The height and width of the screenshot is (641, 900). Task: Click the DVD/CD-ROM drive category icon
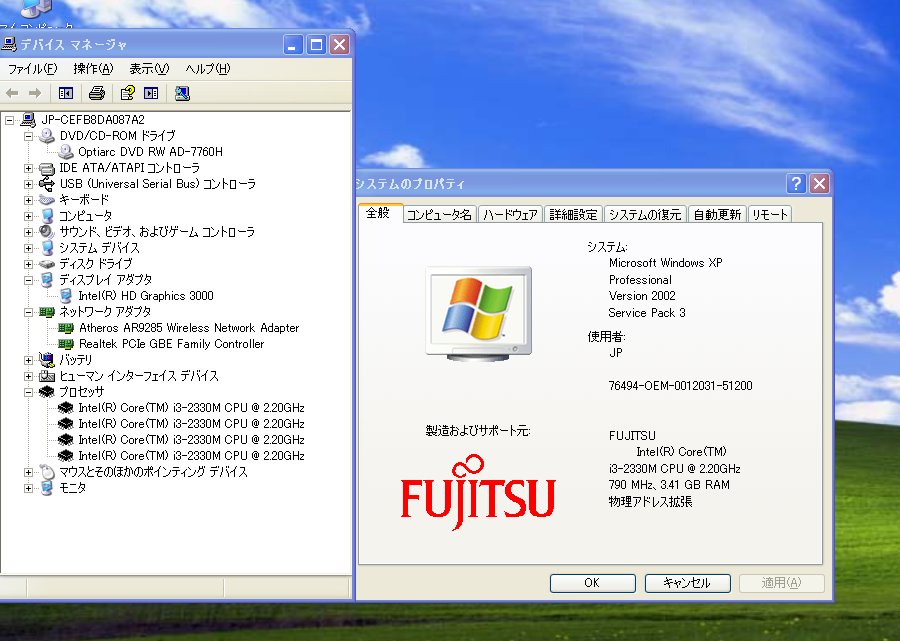click(x=46, y=136)
